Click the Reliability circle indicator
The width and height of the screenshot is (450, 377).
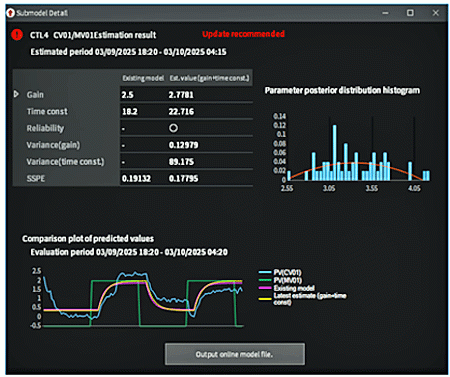coord(173,128)
